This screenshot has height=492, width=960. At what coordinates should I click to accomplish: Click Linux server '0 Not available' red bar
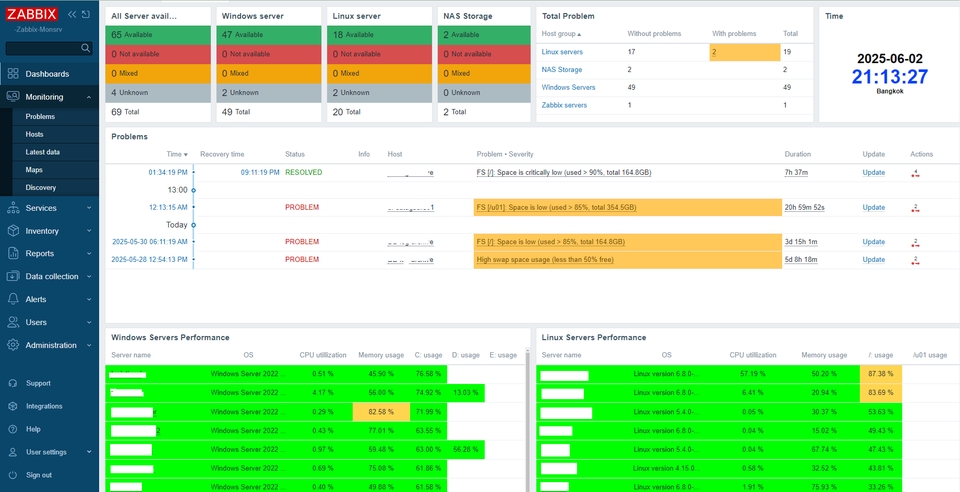click(380, 54)
